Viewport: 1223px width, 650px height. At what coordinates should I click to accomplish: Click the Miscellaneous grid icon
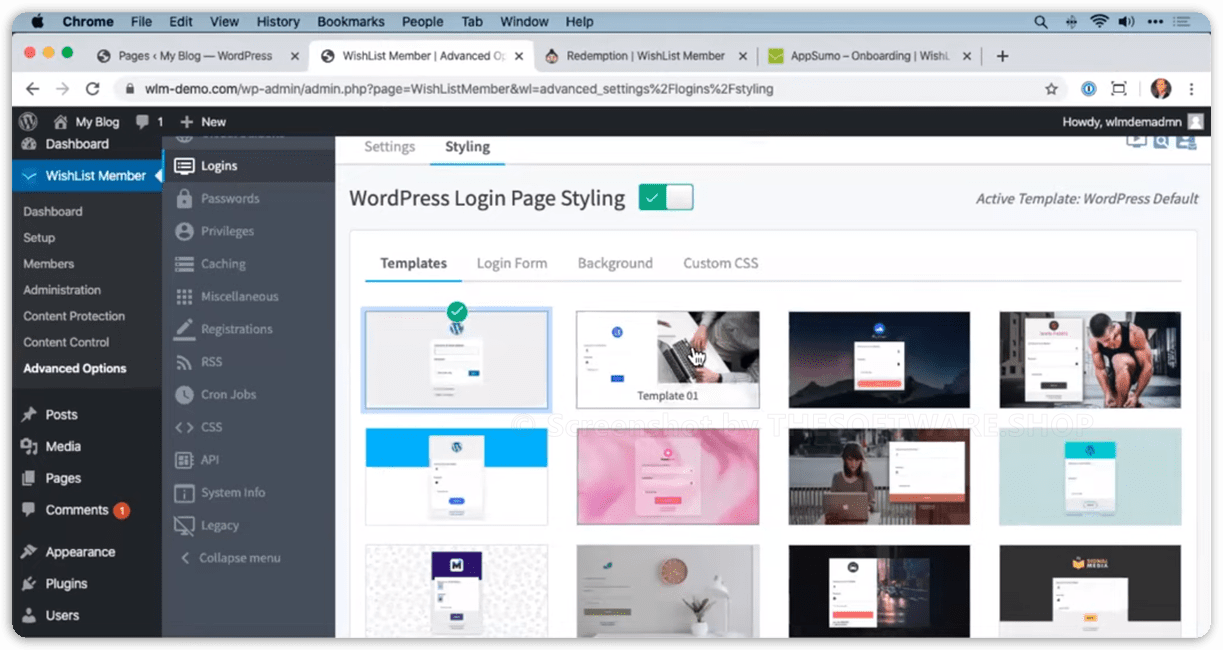pos(184,297)
